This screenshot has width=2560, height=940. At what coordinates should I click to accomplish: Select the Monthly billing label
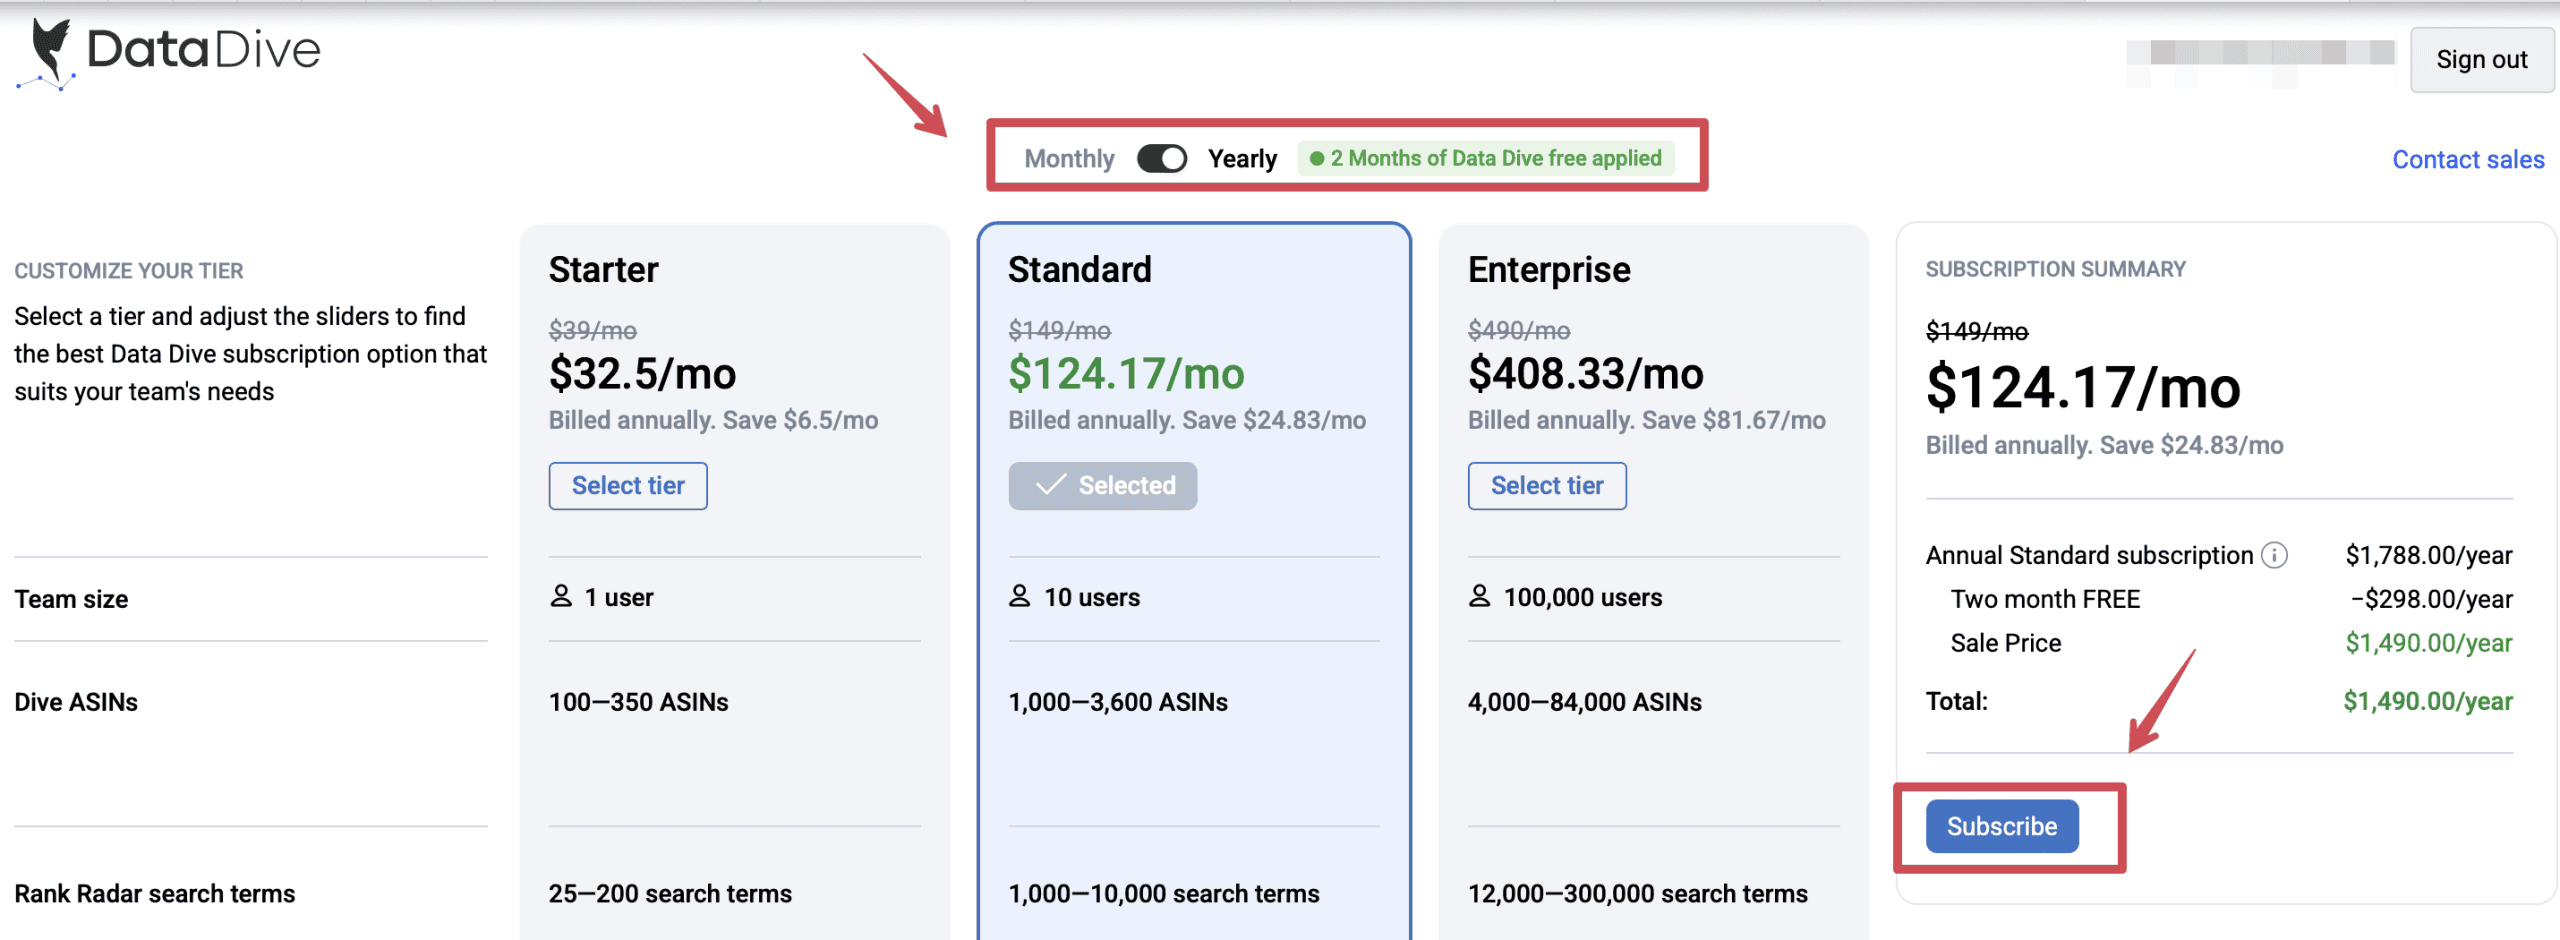tap(1069, 159)
